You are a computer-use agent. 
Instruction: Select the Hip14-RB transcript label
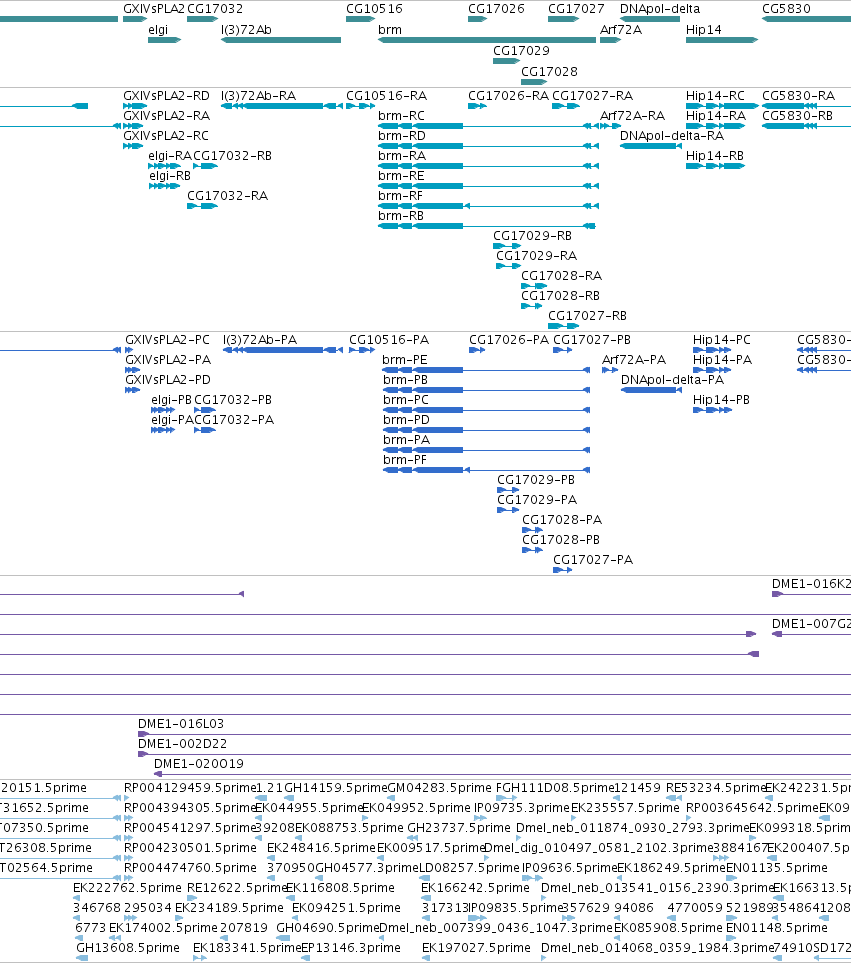715,156
